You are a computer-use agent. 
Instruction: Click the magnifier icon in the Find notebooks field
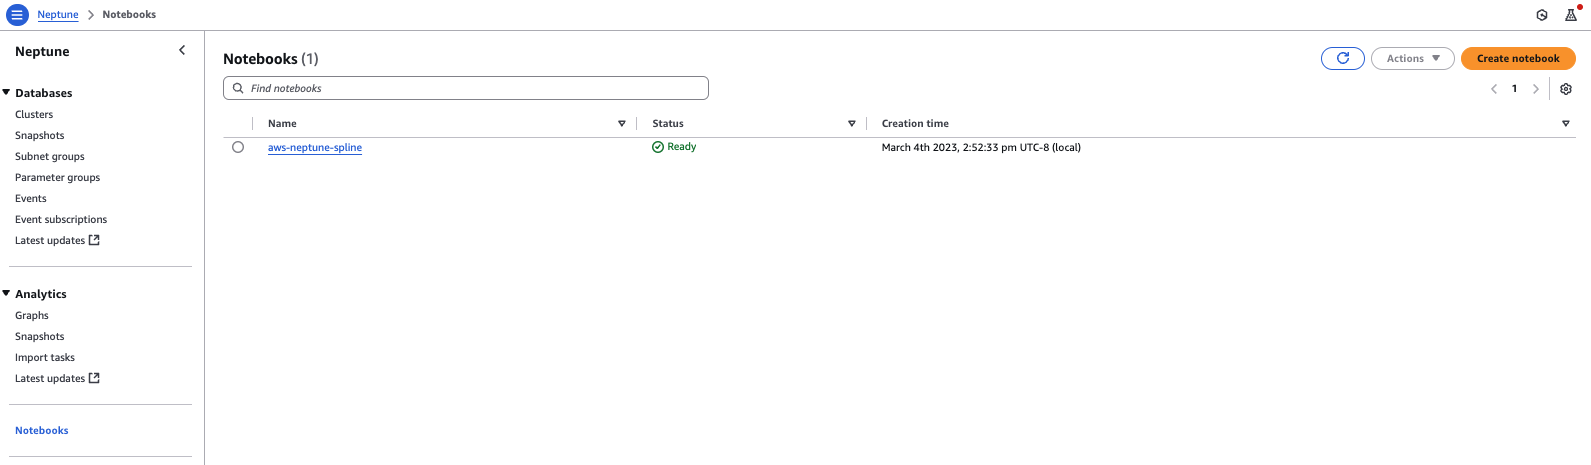(x=238, y=88)
